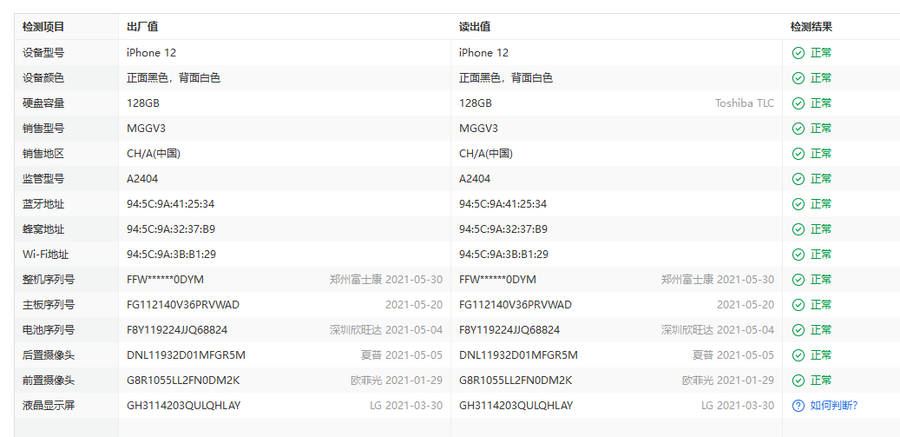Click the green check icon in the 监管型号 row
Viewport: 900px width, 437px height.
(x=798, y=179)
